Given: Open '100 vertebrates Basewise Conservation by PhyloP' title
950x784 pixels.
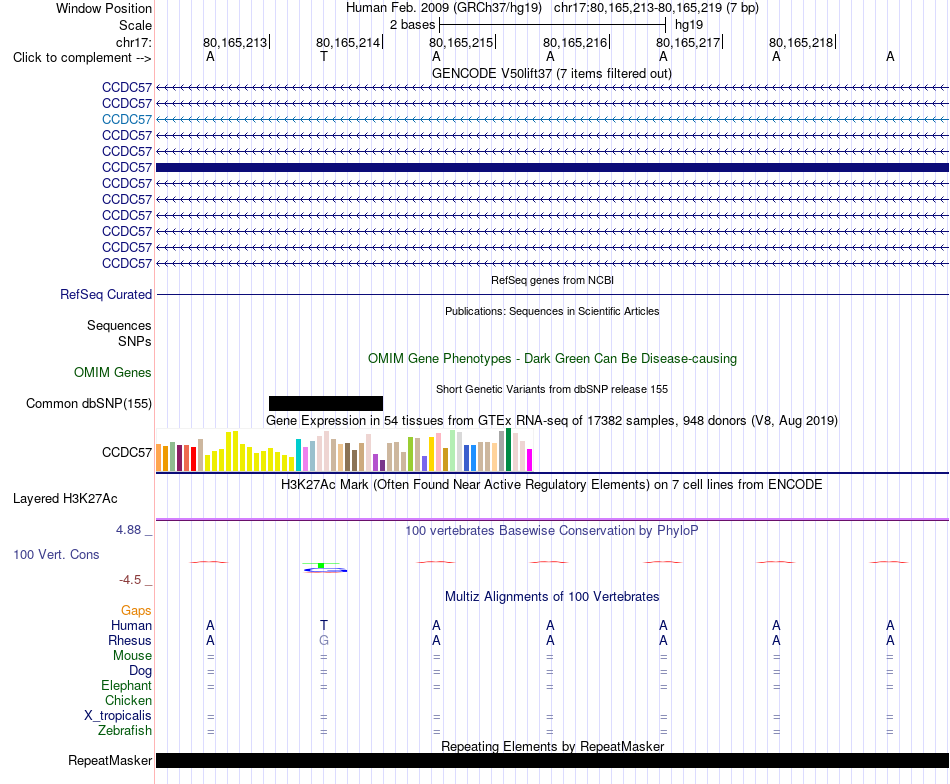Looking at the screenshot, I should [552, 531].
